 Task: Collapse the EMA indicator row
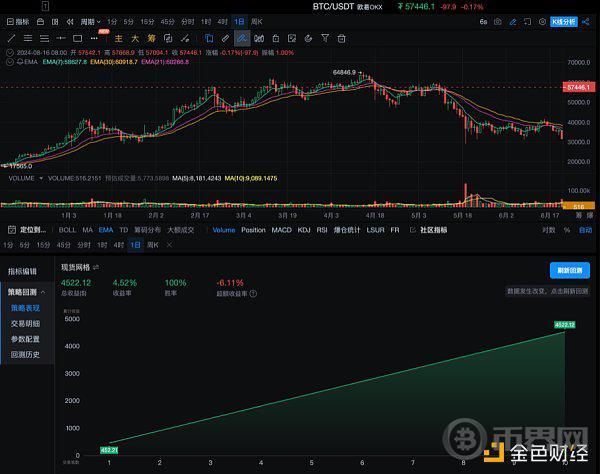click(10, 62)
